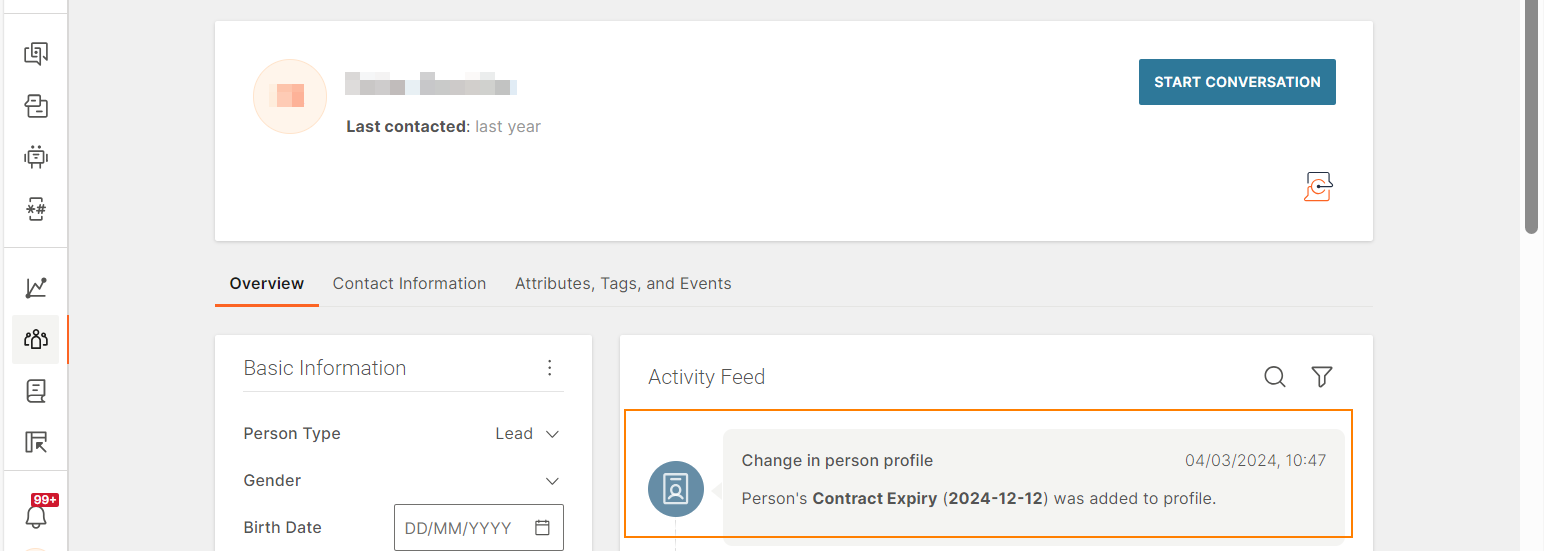Viewport: 1544px width, 551px height.
Task: Open the broadcast messages sidebar icon
Action: 36,106
